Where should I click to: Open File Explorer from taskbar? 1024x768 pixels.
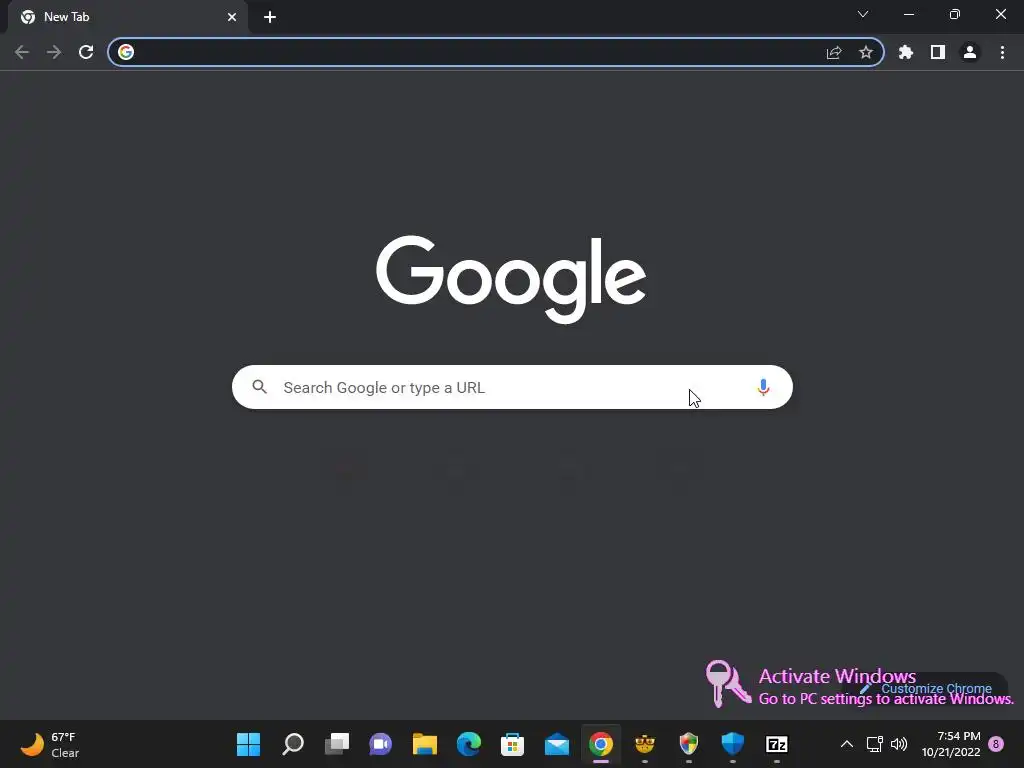coord(424,744)
